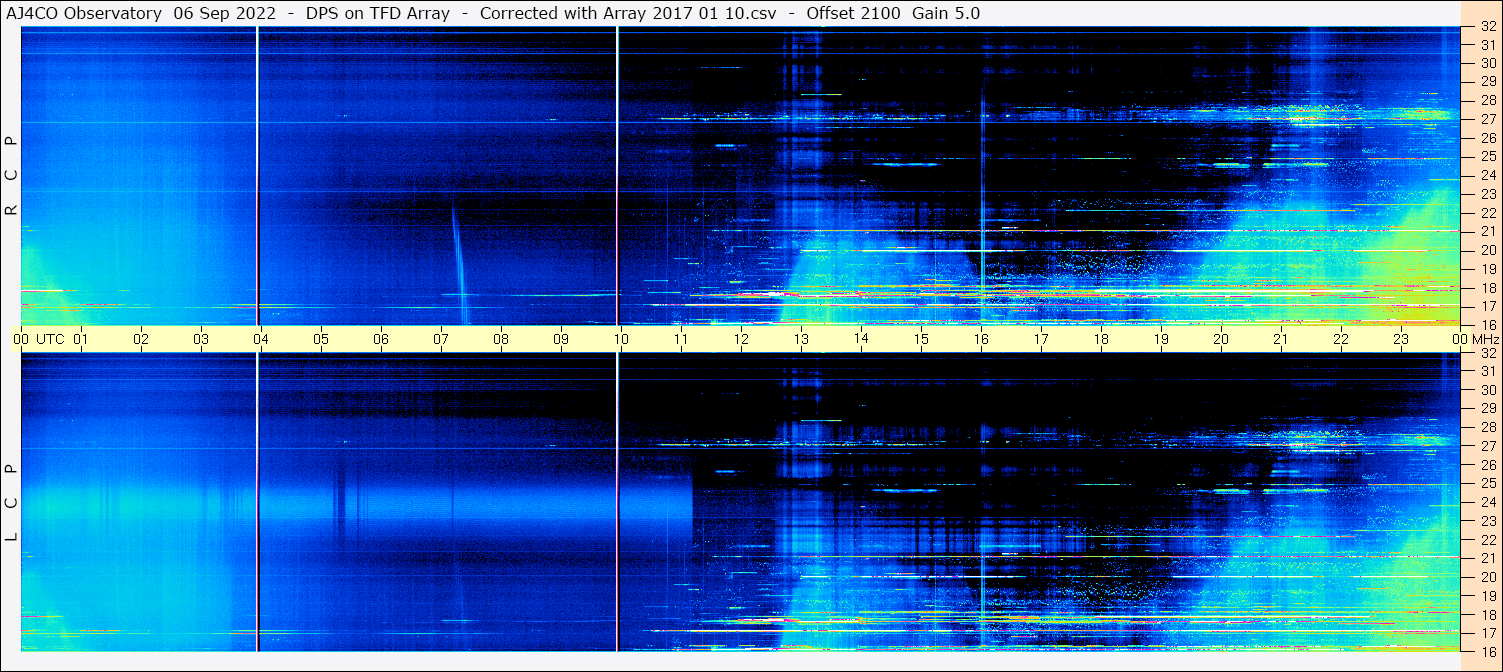
Task: Click the AJ4CO Observatory title text
Action: point(84,13)
